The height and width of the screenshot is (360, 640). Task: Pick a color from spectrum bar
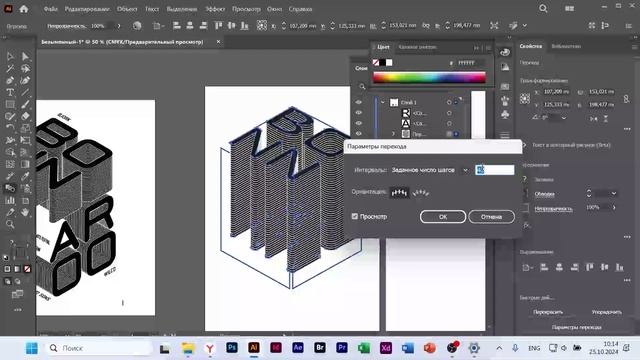tap(429, 78)
